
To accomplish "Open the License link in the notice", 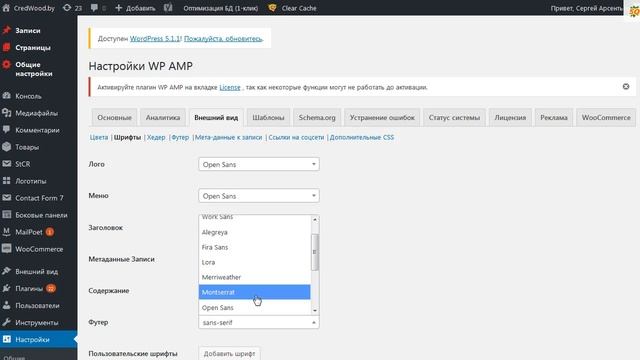I will point(230,87).
